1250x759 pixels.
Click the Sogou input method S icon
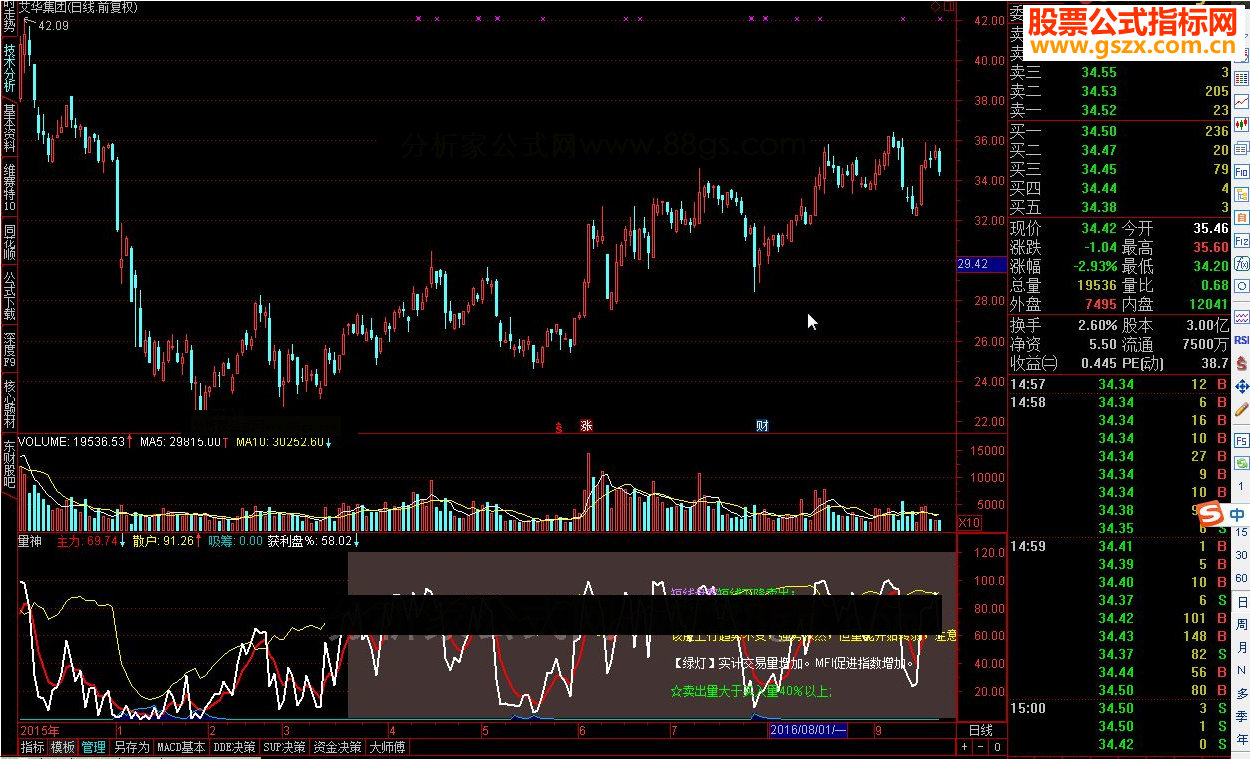[x=1211, y=513]
